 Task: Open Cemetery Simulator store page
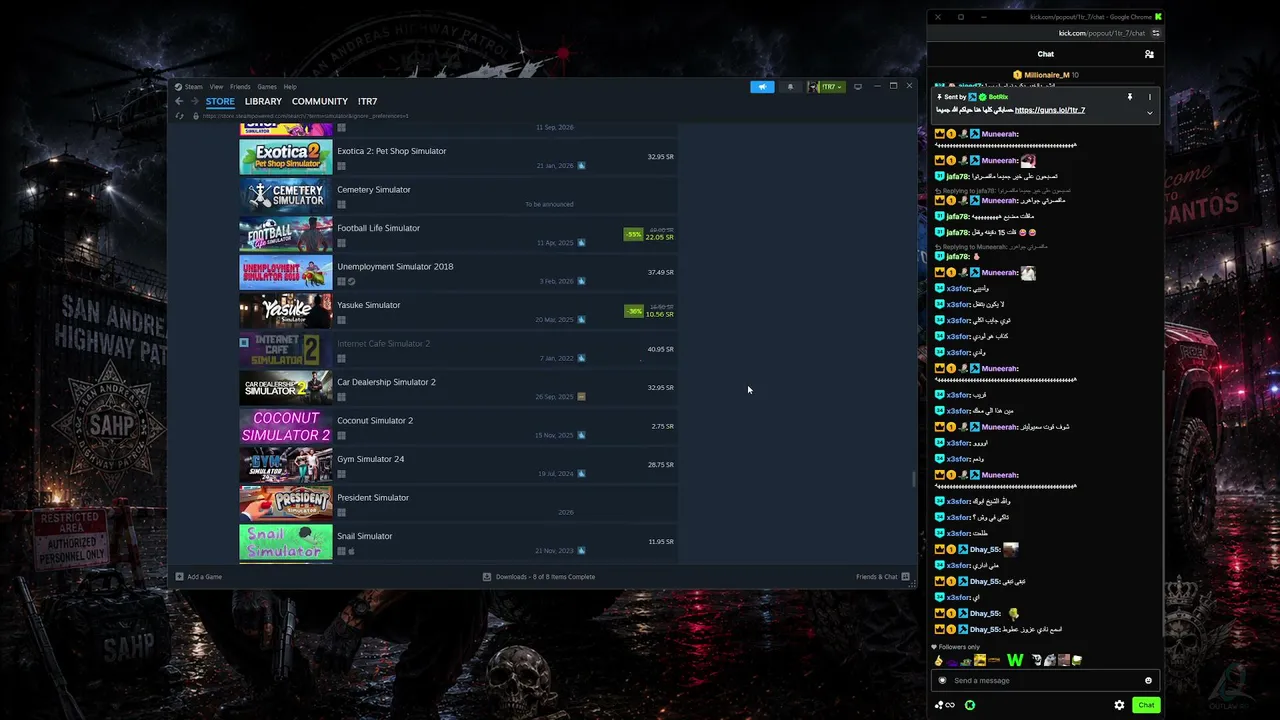point(374,190)
